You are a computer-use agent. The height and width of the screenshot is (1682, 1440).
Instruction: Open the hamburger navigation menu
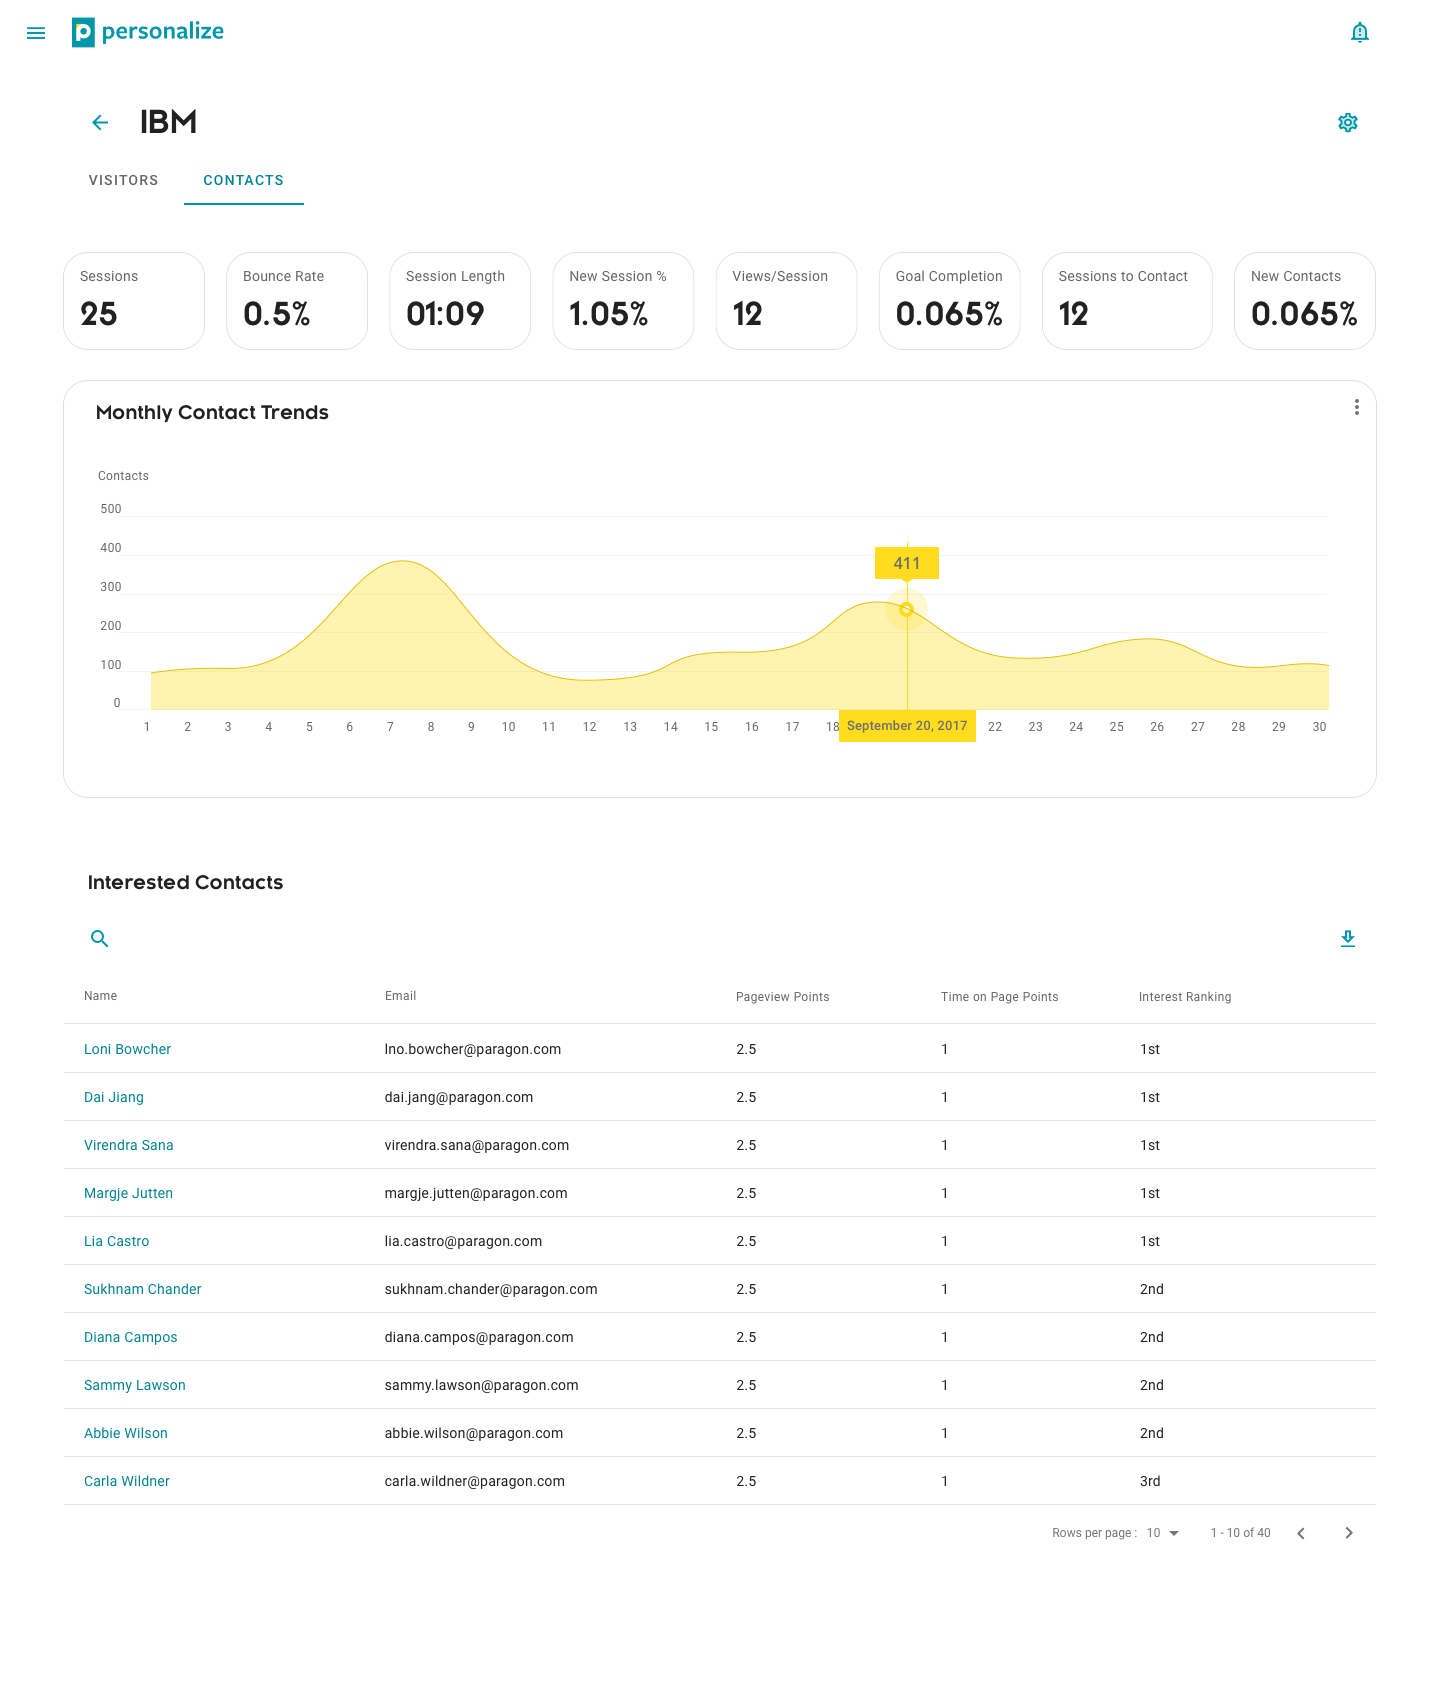click(x=36, y=33)
